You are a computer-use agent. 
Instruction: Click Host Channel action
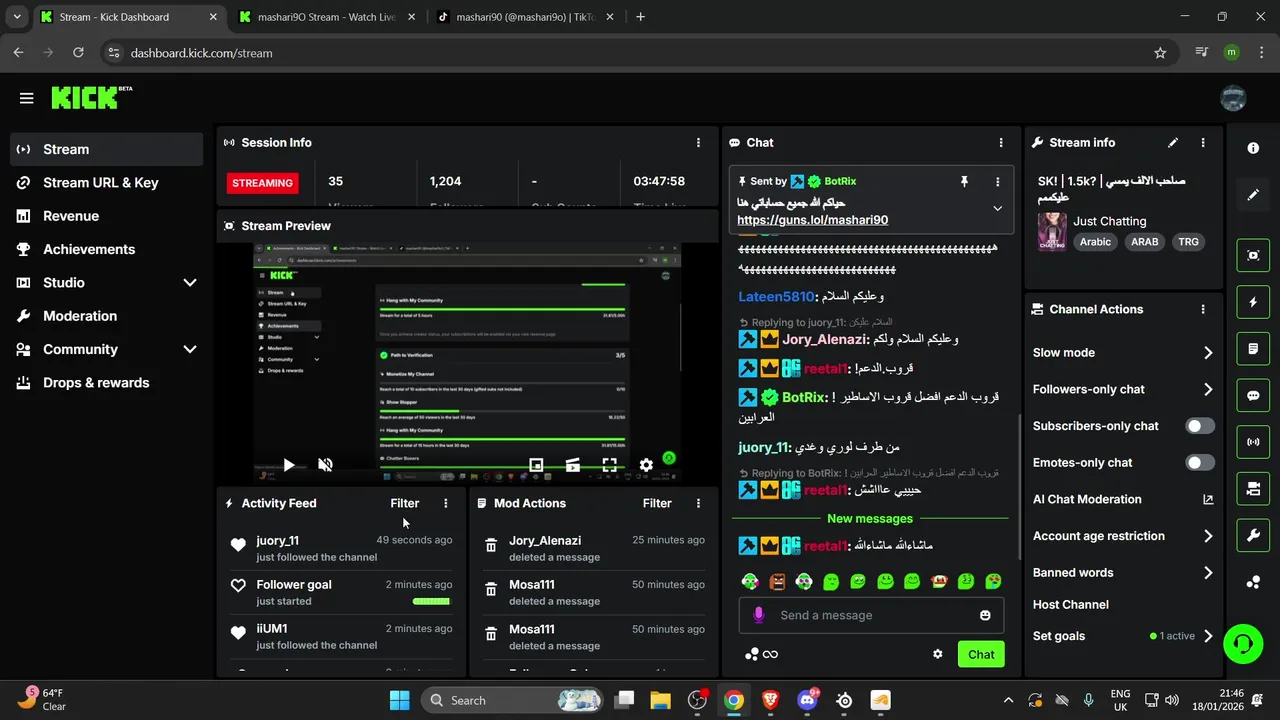coord(1071,605)
